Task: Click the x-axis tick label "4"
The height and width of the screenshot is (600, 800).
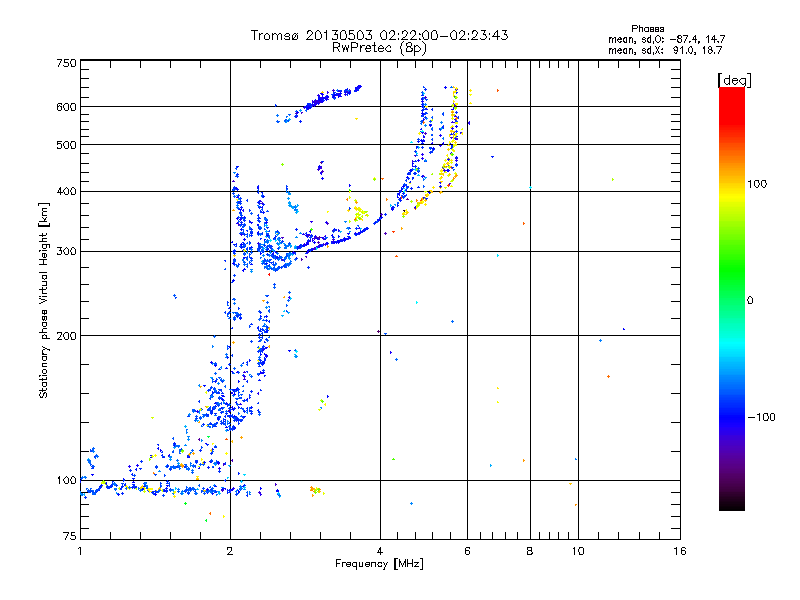Action: coord(380,551)
